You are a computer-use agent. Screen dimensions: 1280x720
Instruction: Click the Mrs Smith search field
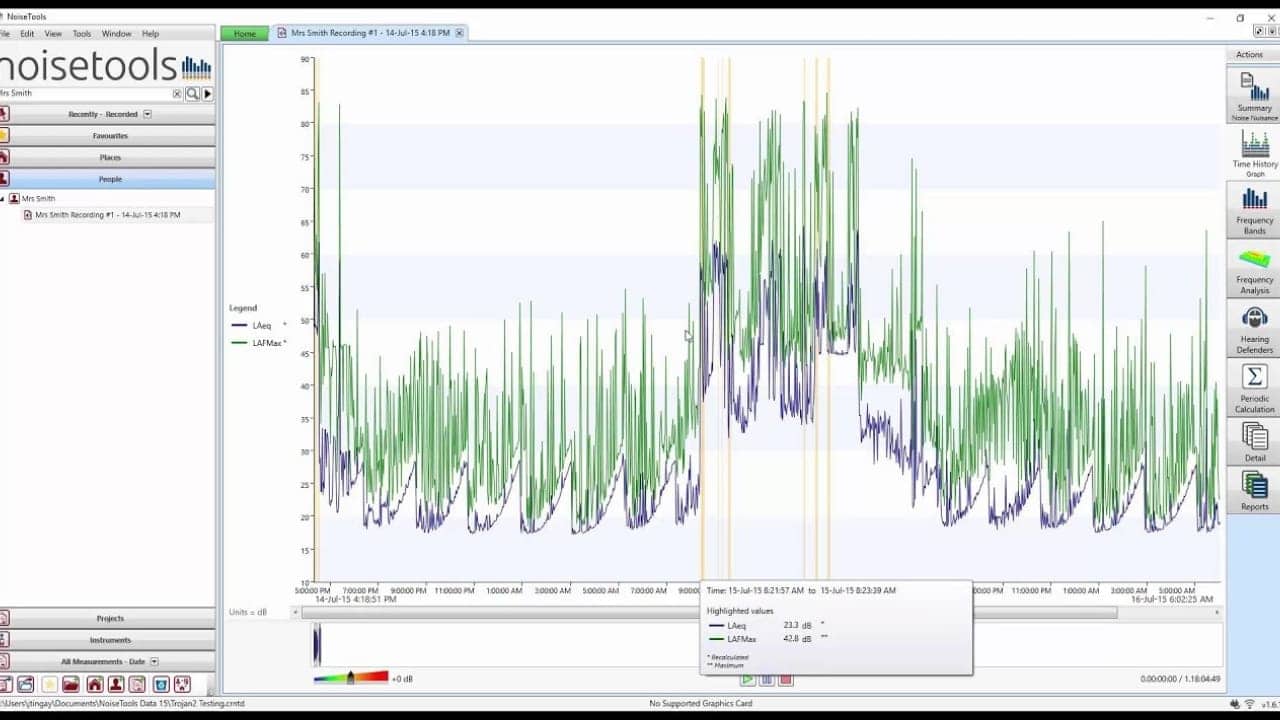pyautogui.click(x=85, y=93)
